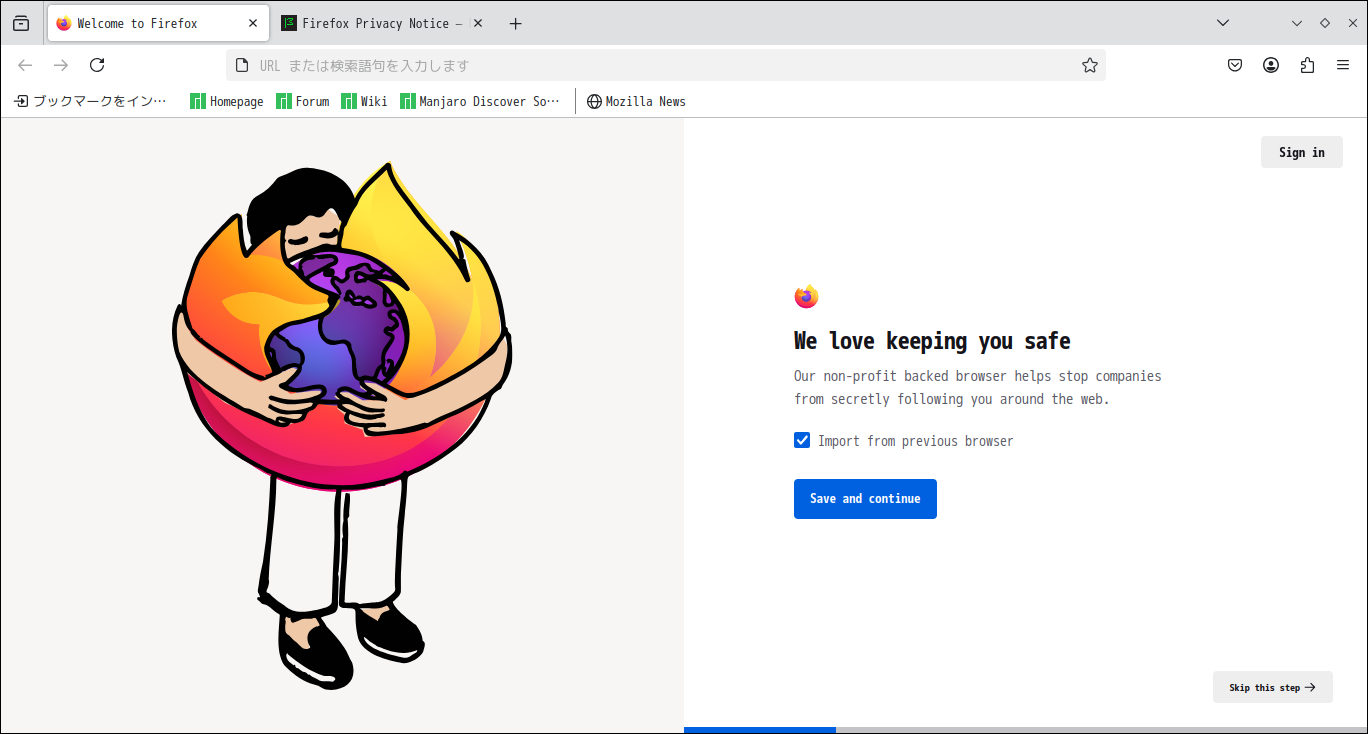
Task: Open Firefox View from the tab bar
Action: tap(21, 23)
